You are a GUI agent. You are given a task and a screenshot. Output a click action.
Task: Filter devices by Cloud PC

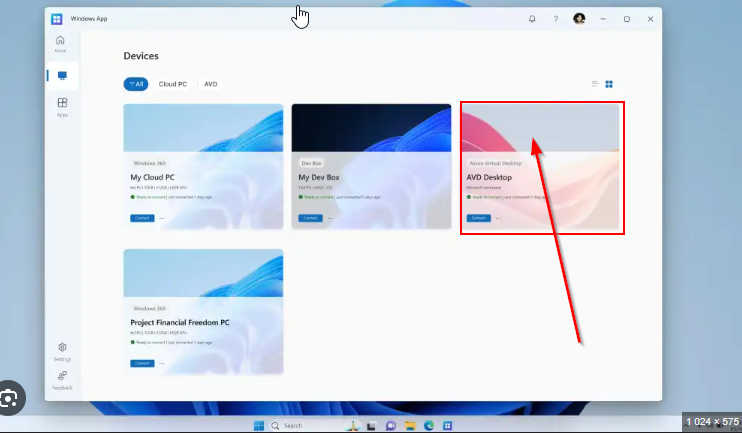pos(173,84)
